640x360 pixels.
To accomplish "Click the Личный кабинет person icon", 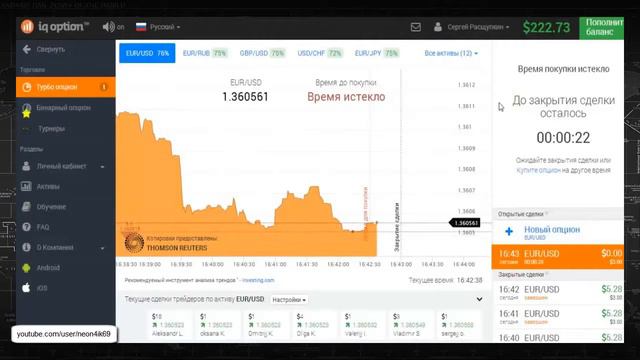I will tap(26, 166).
